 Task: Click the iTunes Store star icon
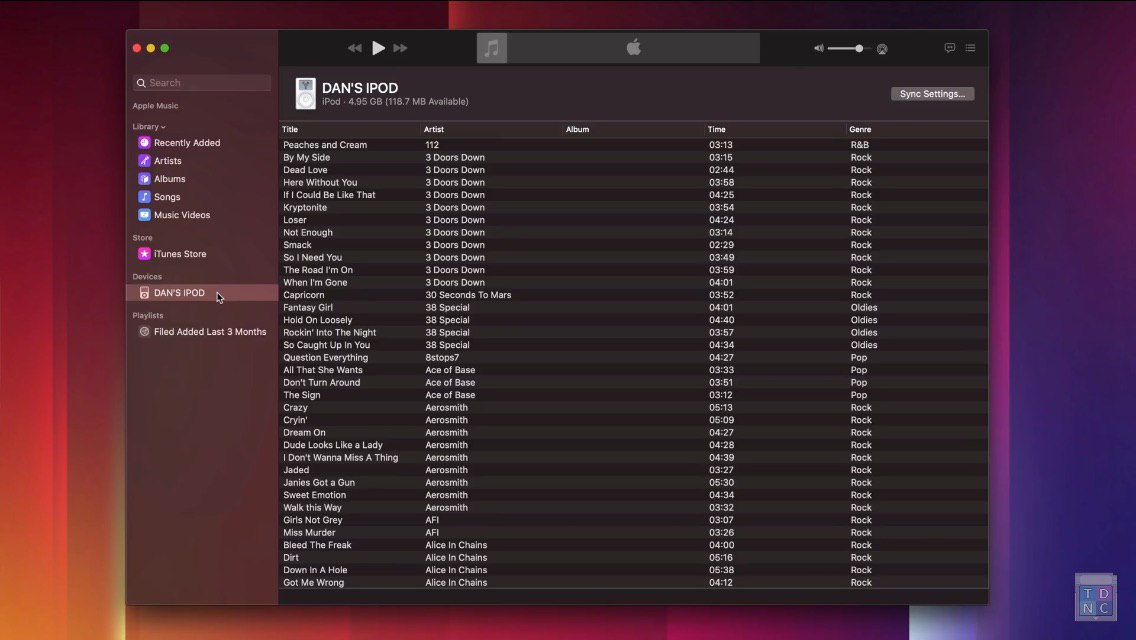[144, 254]
